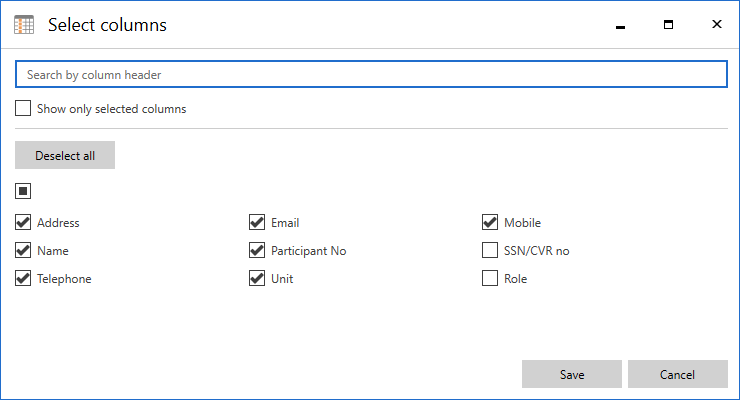Click the Deselect all button
Viewport: 740px width, 400px height.
coord(65,155)
